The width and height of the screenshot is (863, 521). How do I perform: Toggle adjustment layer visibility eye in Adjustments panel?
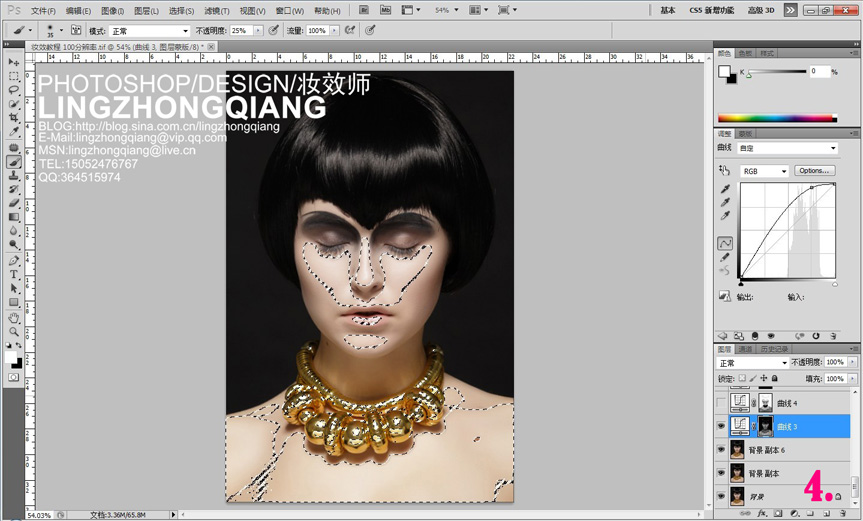coord(771,336)
